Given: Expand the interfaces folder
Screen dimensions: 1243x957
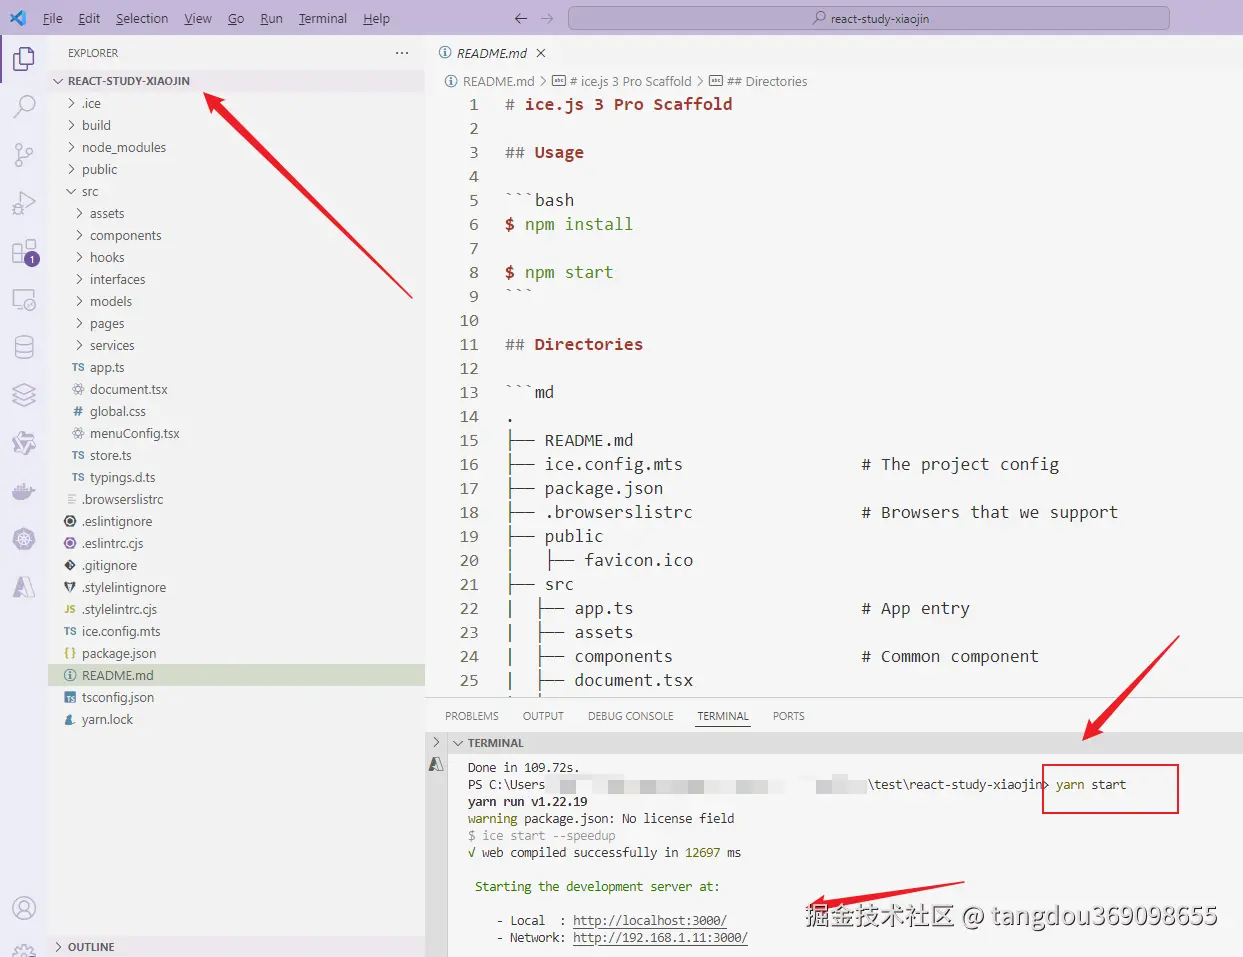Looking at the screenshot, I should (x=236, y=279).
